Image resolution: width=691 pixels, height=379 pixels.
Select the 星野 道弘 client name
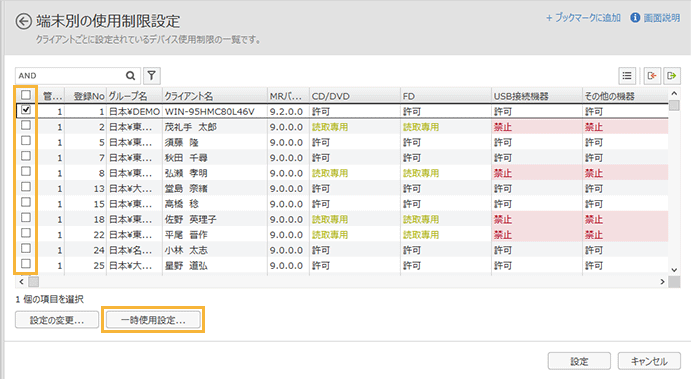tap(186, 266)
